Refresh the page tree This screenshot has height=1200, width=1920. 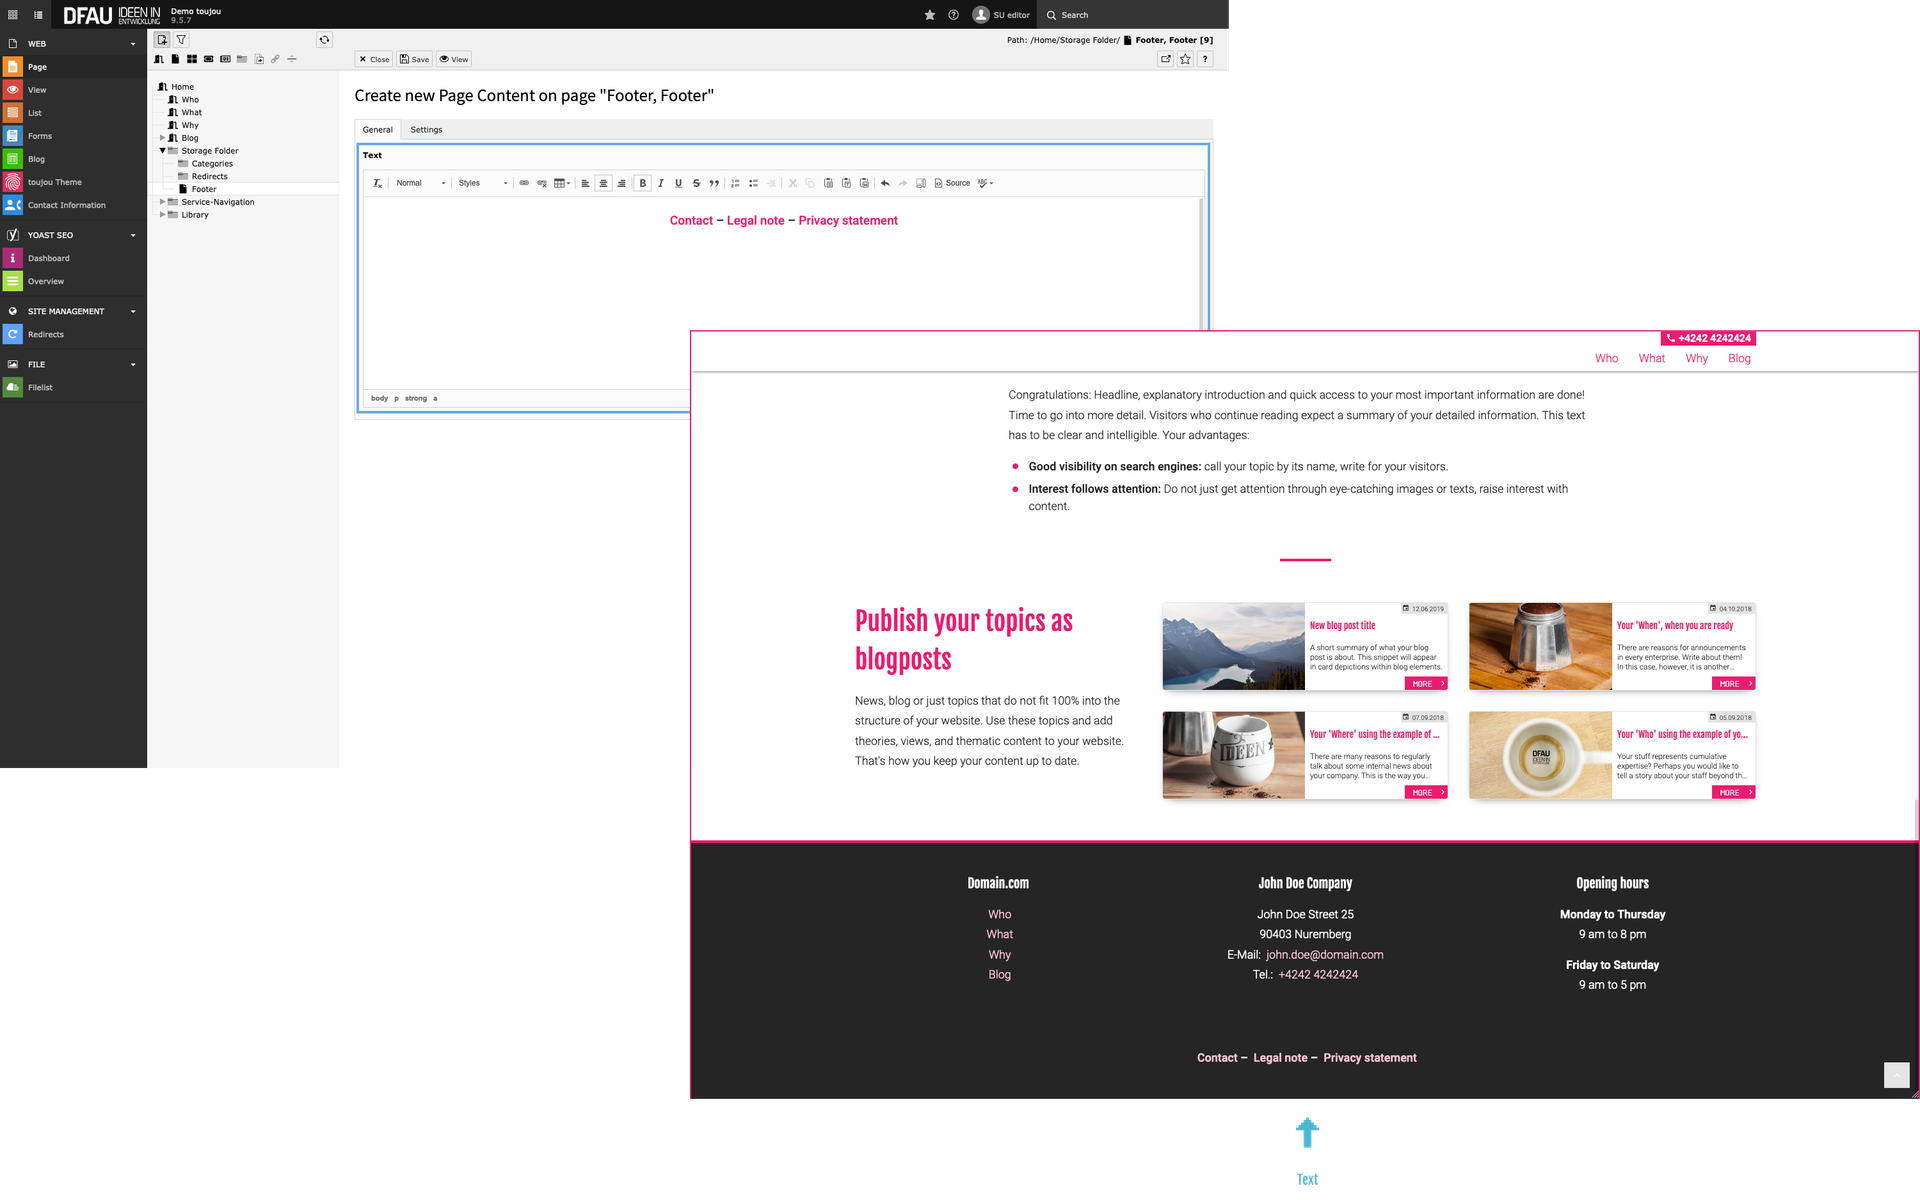point(324,40)
